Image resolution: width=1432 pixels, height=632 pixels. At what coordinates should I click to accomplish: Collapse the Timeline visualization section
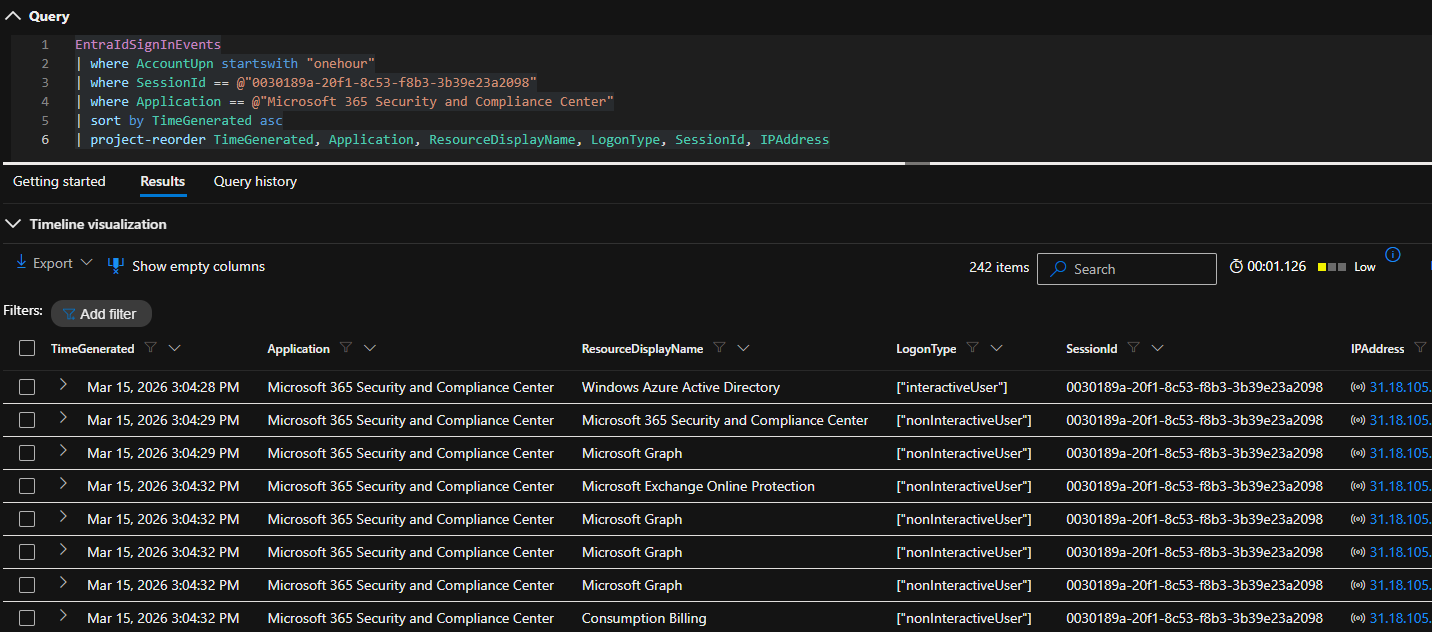12,223
